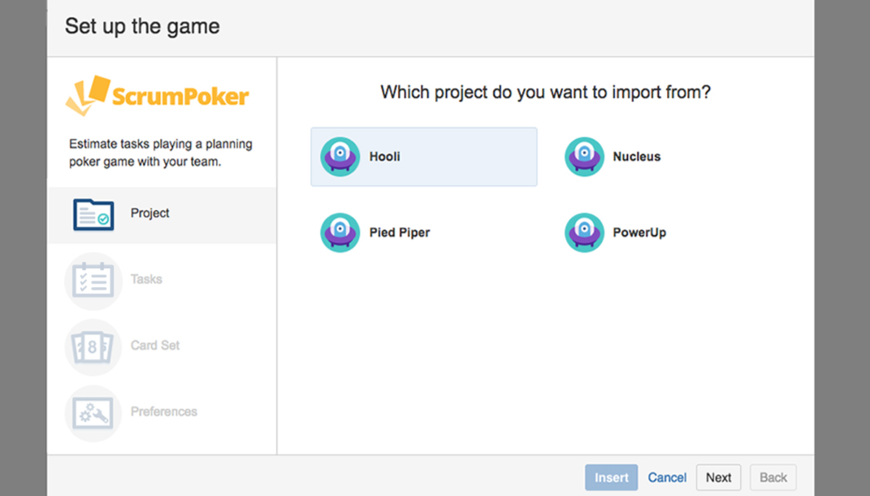Click the Preferences gears step icon
Image resolution: width=870 pixels, height=496 pixels.
click(93, 412)
